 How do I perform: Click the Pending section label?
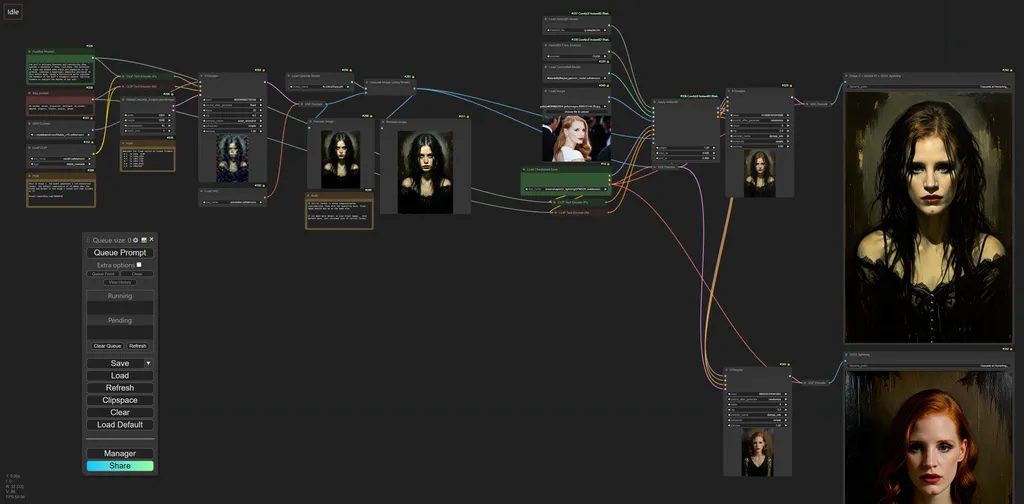pyautogui.click(x=120, y=321)
